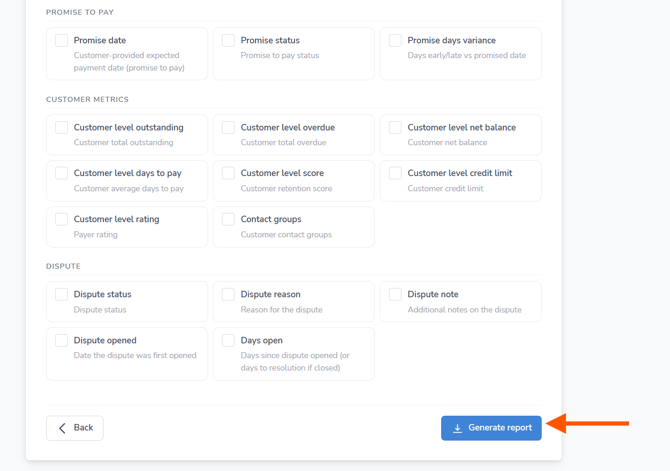Enable the Dispute reason checkbox
This screenshot has width=670, height=471.
pyautogui.click(x=228, y=295)
